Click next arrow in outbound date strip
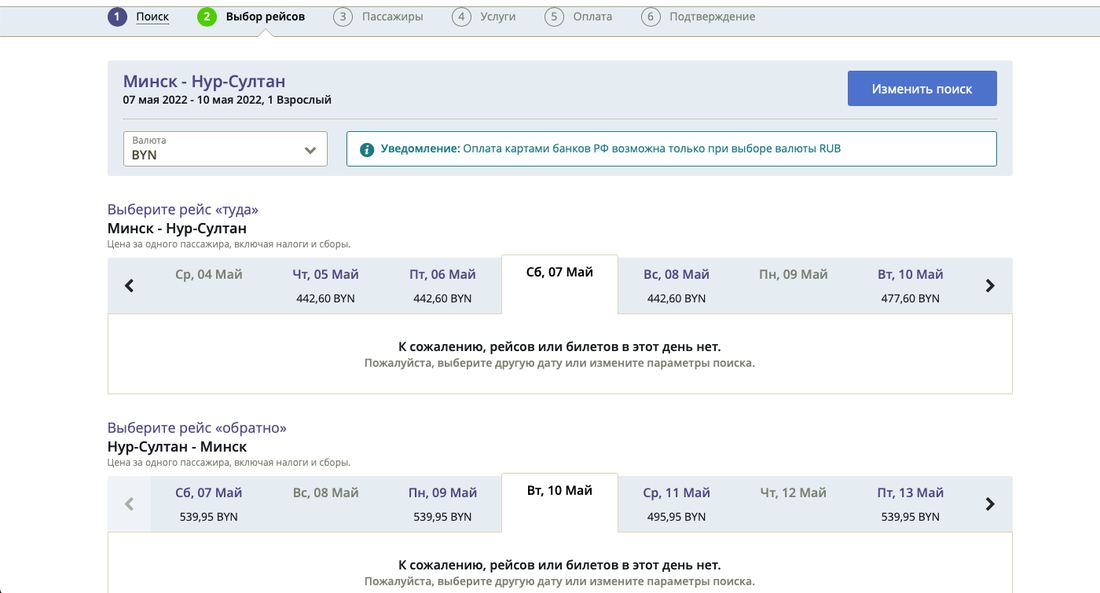This screenshot has width=1100, height=593. click(x=990, y=286)
